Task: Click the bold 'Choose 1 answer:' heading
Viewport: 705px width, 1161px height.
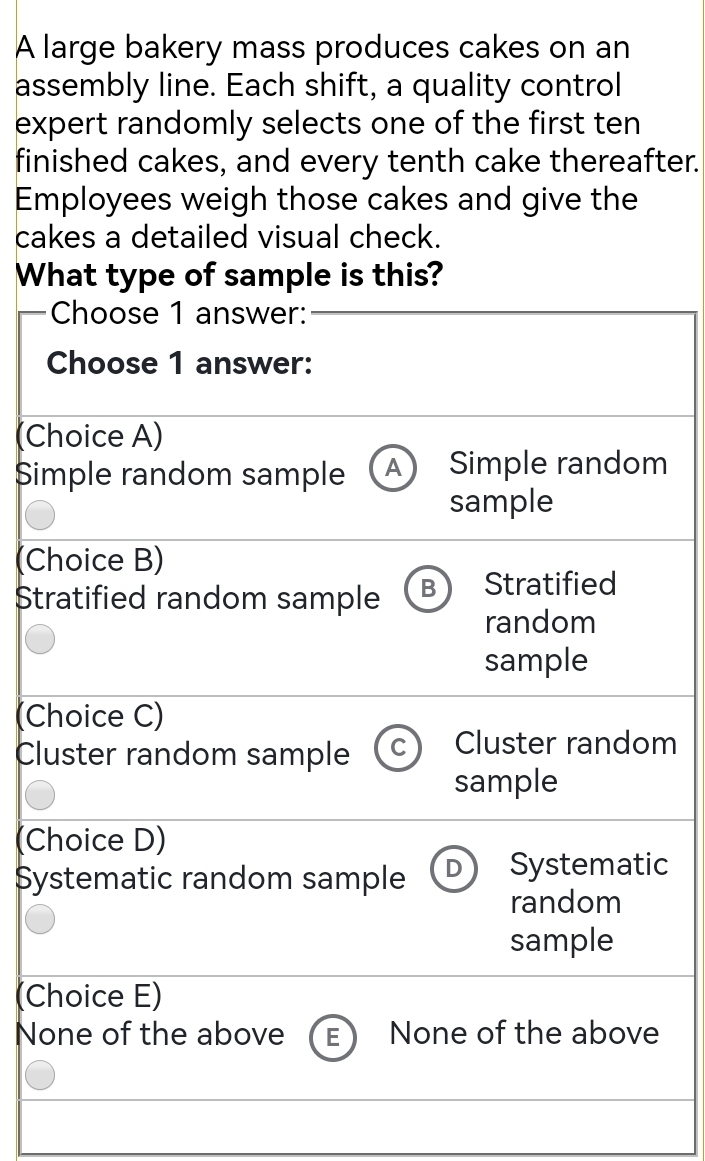Action: click(x=179, y=363)
